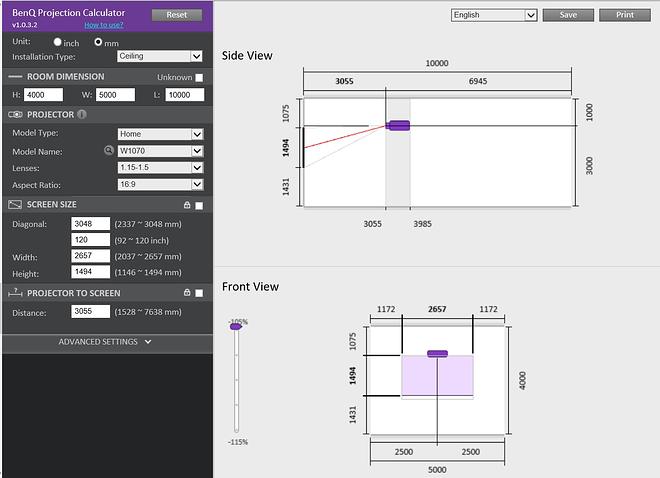This screenshot has width=660, height=478.
Task: Click the Projector to Screen lock icon
Action: [187, 292]
